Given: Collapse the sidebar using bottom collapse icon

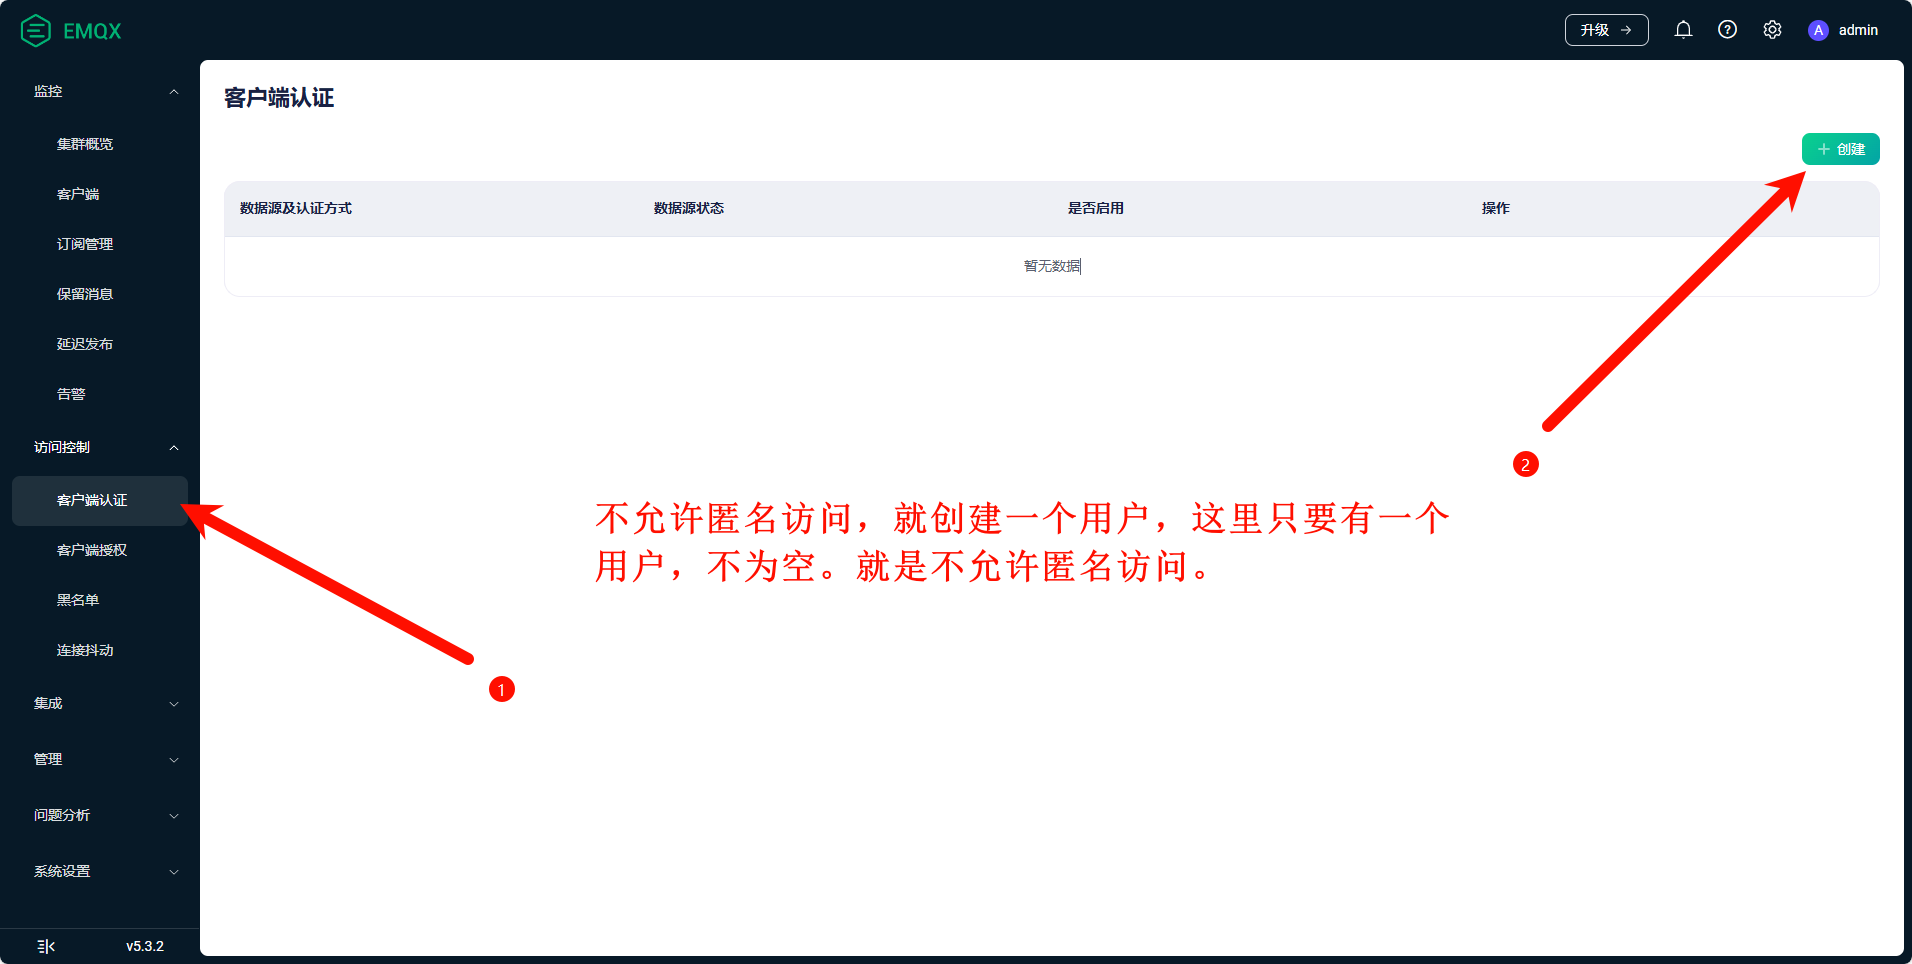Looking at the screenshot, I should click(46, 946).
